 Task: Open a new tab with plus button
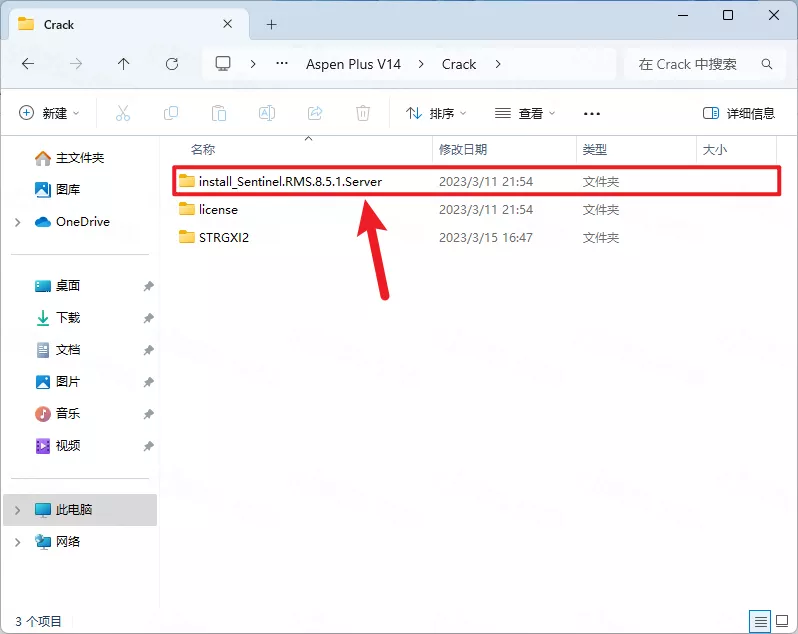click(271, 24)
